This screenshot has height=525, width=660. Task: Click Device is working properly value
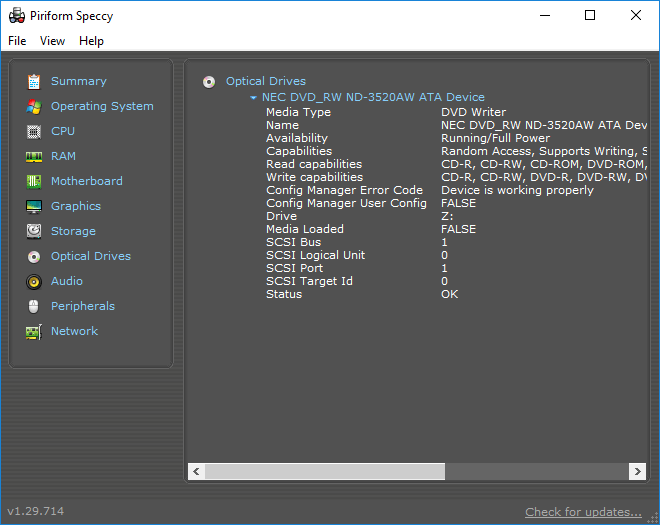[517, 190]
